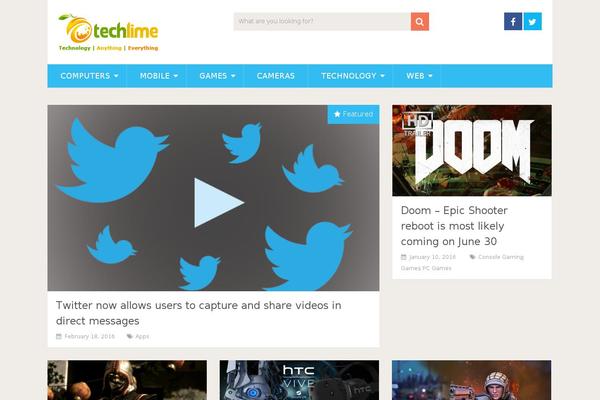Go to the Cameras section
Screen dimensions: 600x400
pyautogui.click(x=276, y=76)
